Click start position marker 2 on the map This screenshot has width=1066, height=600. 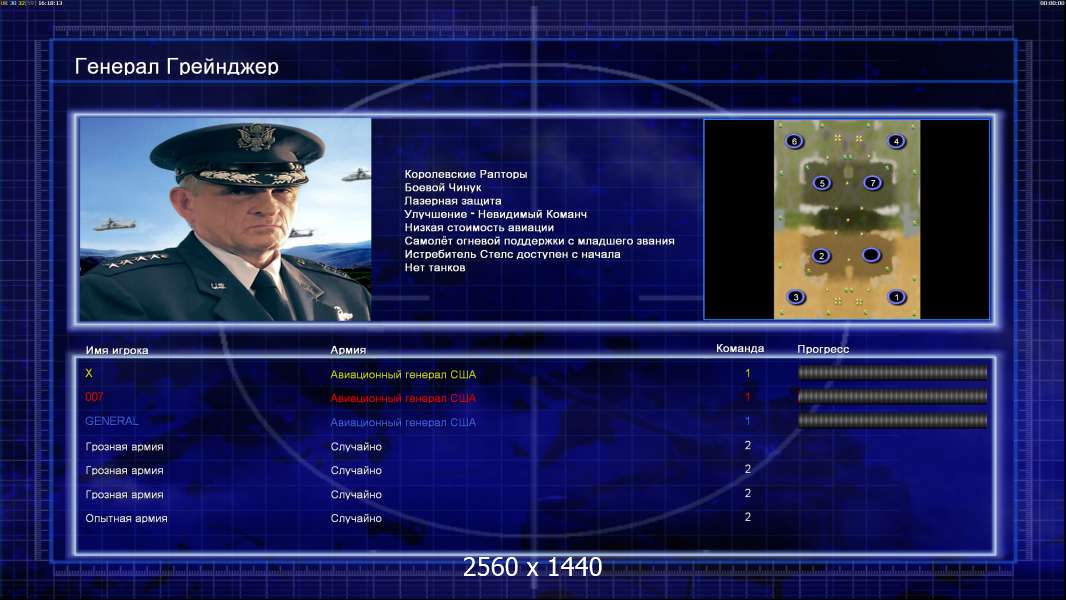click(x=821, y=256)
